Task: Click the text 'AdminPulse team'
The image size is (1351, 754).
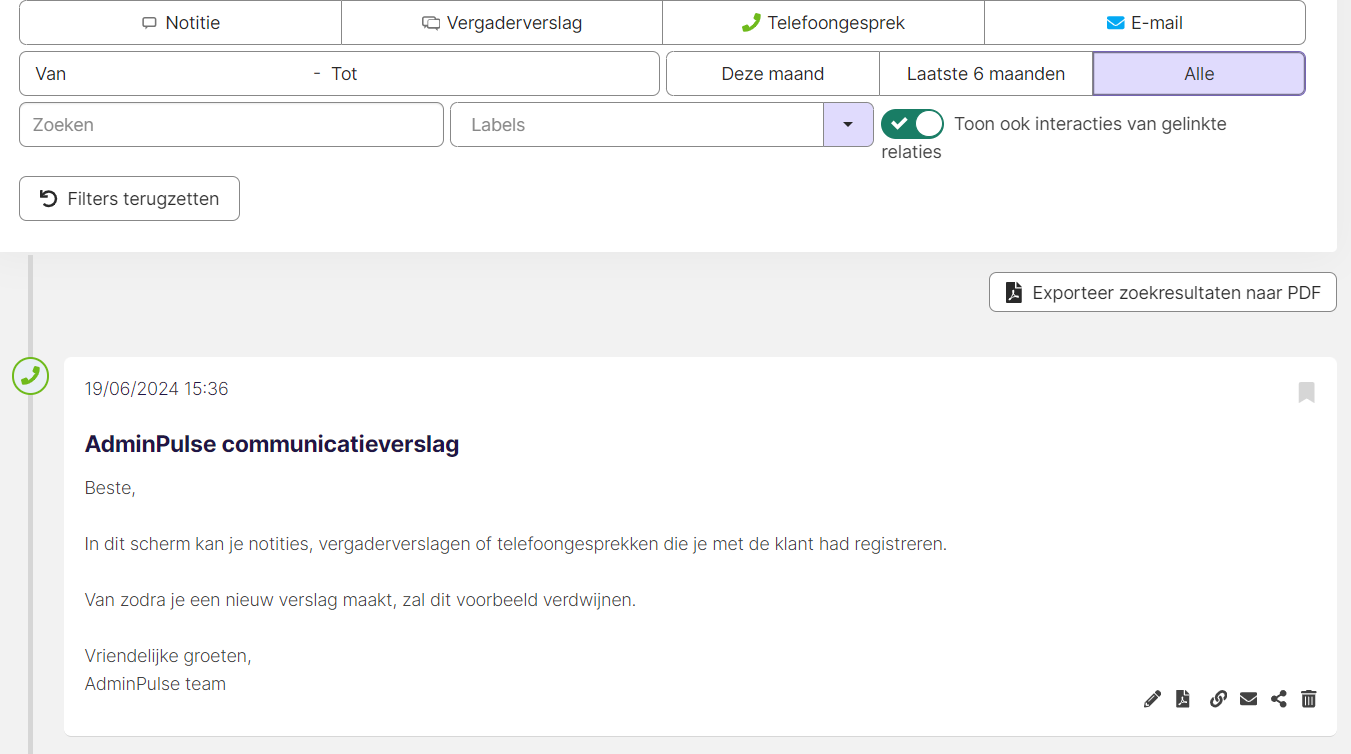Action: pos(155,684)
